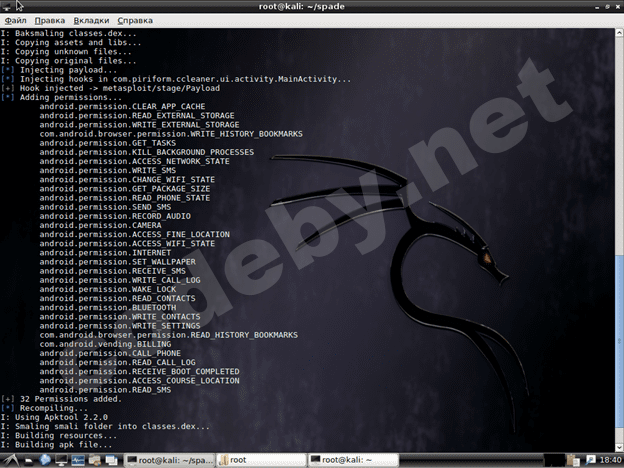Click the line '32 Permissions added.'
624x468 pixels.
61,399
